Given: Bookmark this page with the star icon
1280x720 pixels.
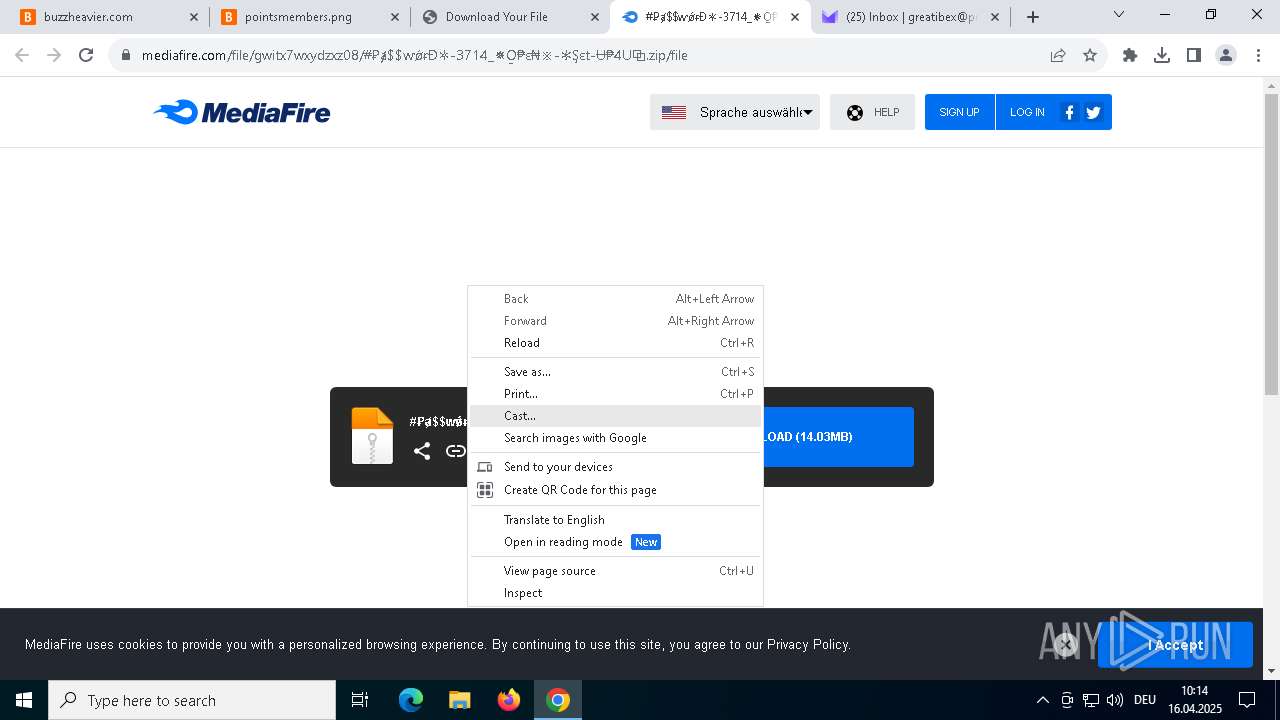Looking at the screenshot, I should 1090,55.
